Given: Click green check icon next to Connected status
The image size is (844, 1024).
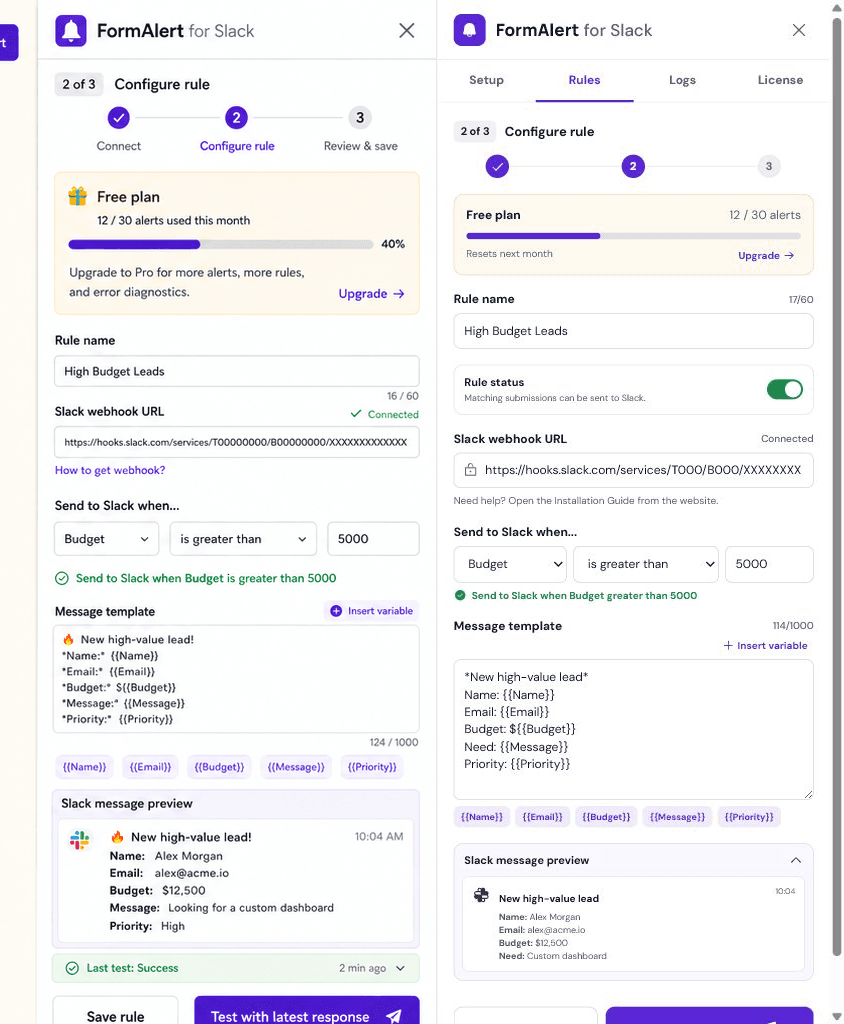Looking at the screenshot, I should coord(356,413).
